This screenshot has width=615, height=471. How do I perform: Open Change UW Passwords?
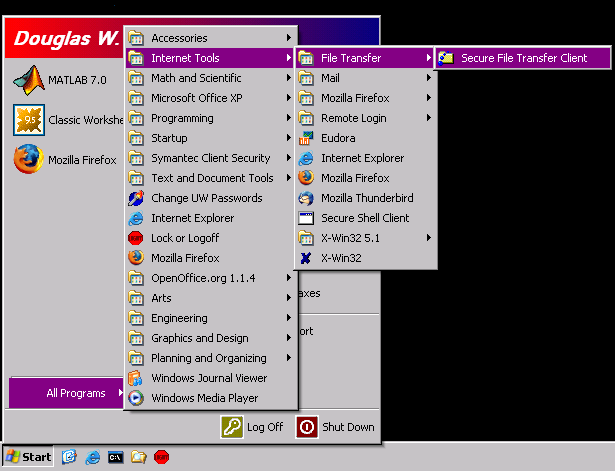tap(206, 198)
